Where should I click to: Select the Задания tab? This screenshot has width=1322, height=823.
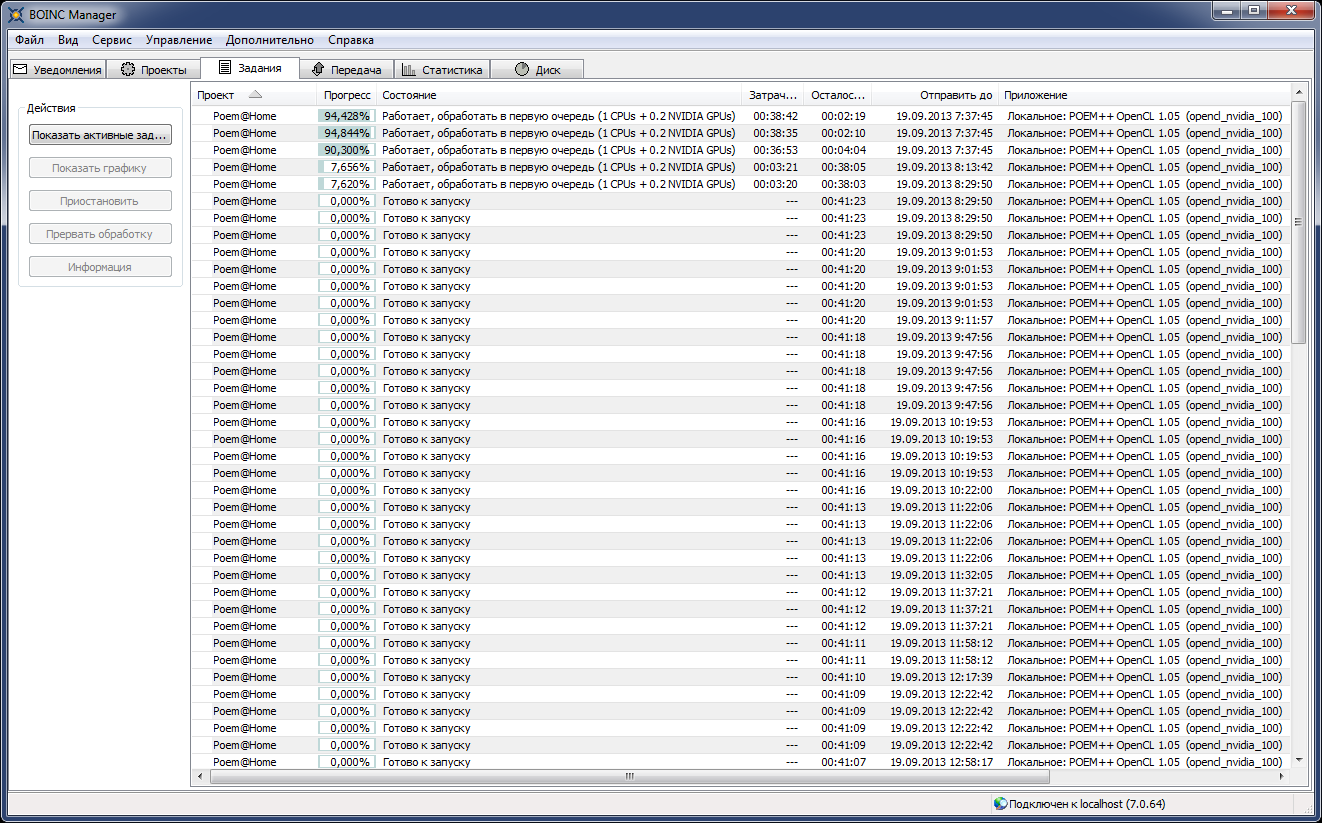250,68
